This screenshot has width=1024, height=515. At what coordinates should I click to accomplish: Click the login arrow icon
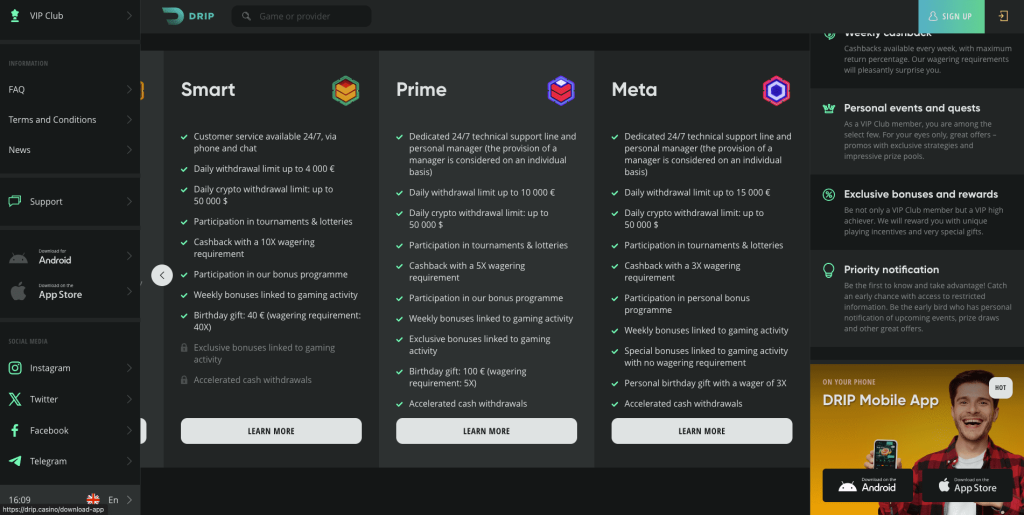(1003, 16)
